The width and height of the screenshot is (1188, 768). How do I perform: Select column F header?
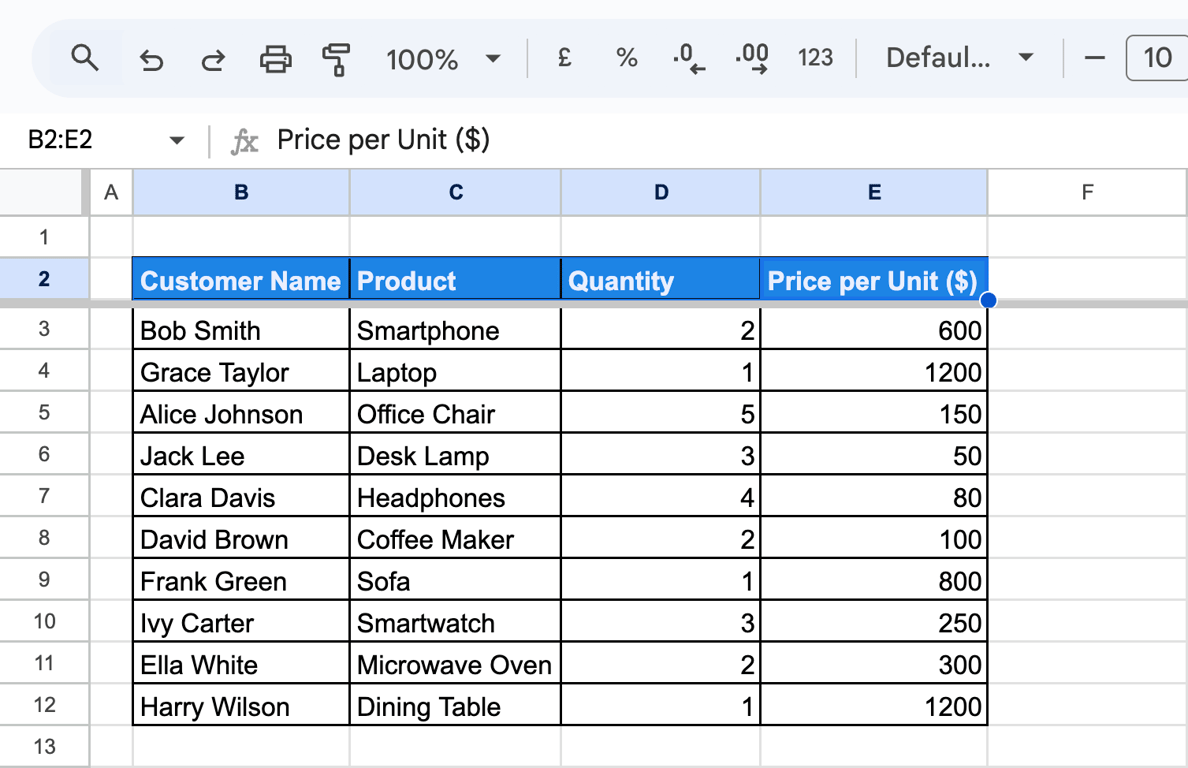tap(1087, 192)
